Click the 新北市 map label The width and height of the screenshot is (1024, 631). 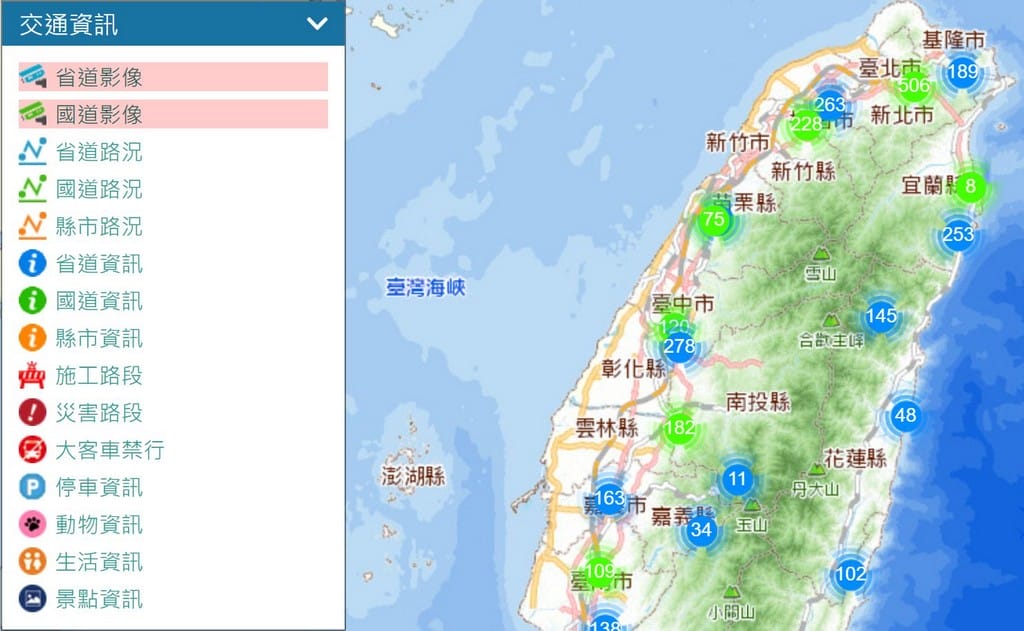click(902, 115)
